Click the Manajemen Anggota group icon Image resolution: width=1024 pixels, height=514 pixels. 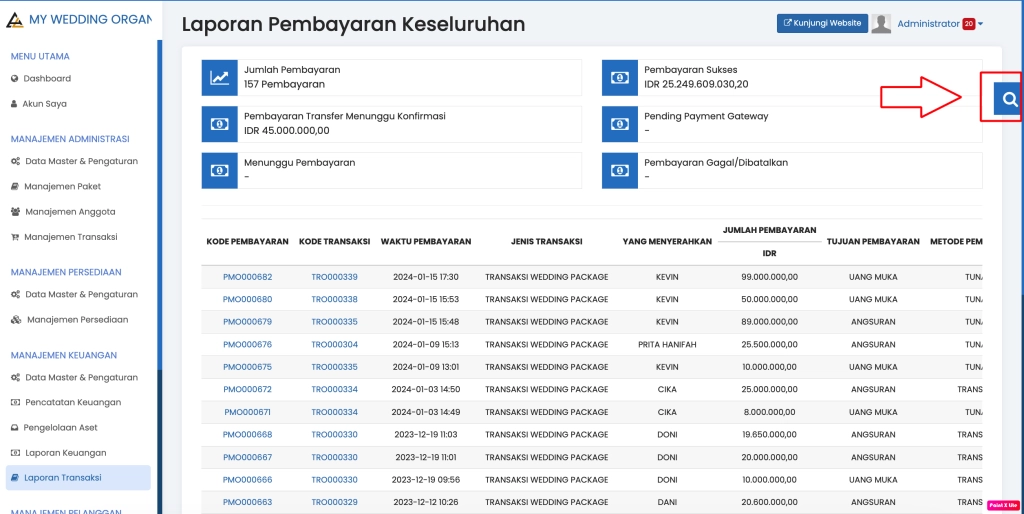click(16, 212)
